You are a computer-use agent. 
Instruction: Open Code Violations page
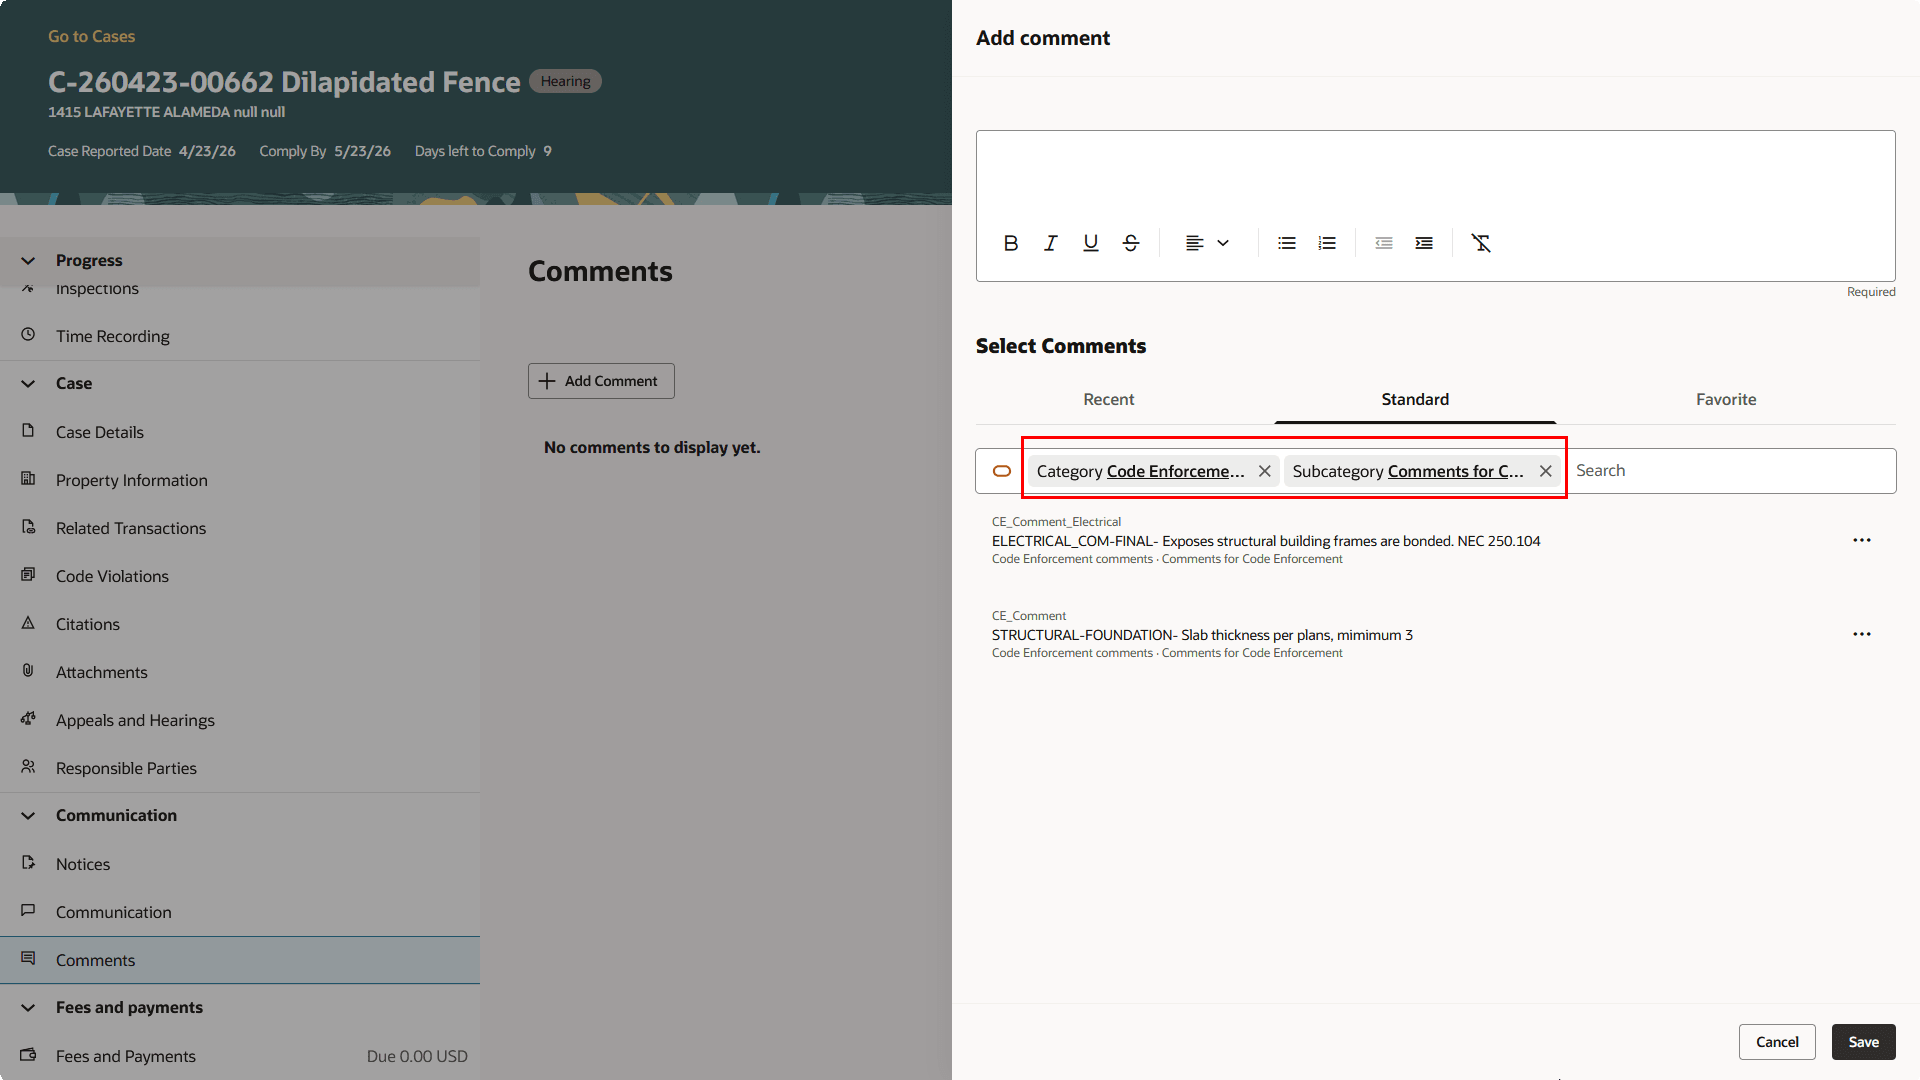240,576
